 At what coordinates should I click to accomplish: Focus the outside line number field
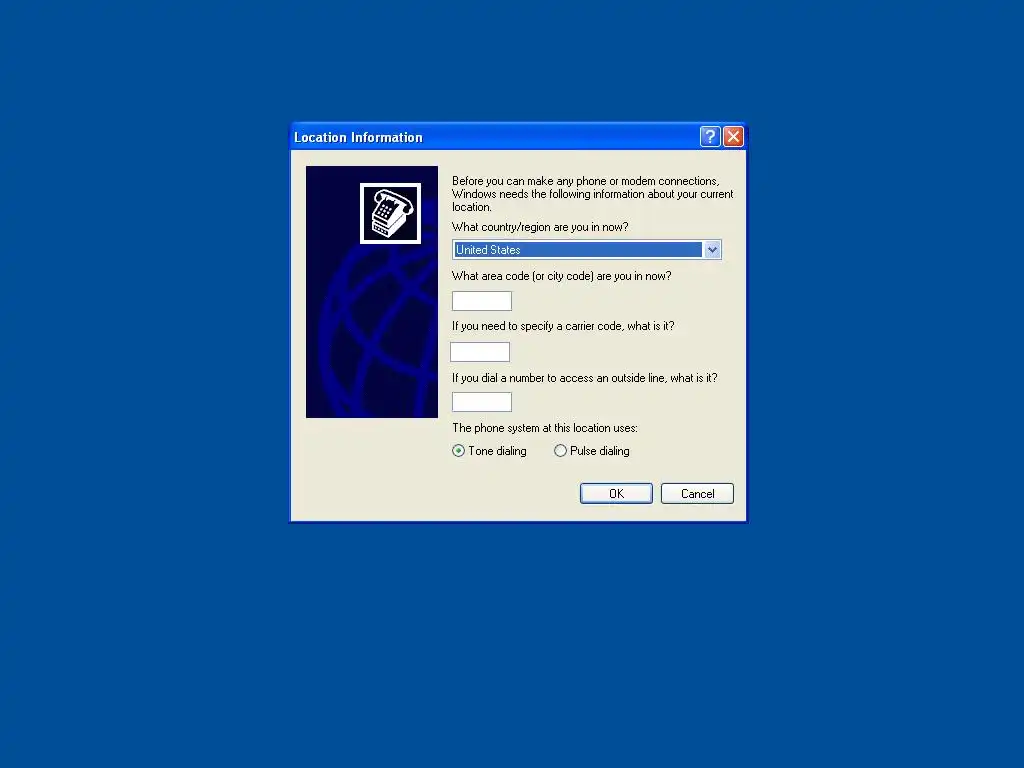[x=482, y=402]
